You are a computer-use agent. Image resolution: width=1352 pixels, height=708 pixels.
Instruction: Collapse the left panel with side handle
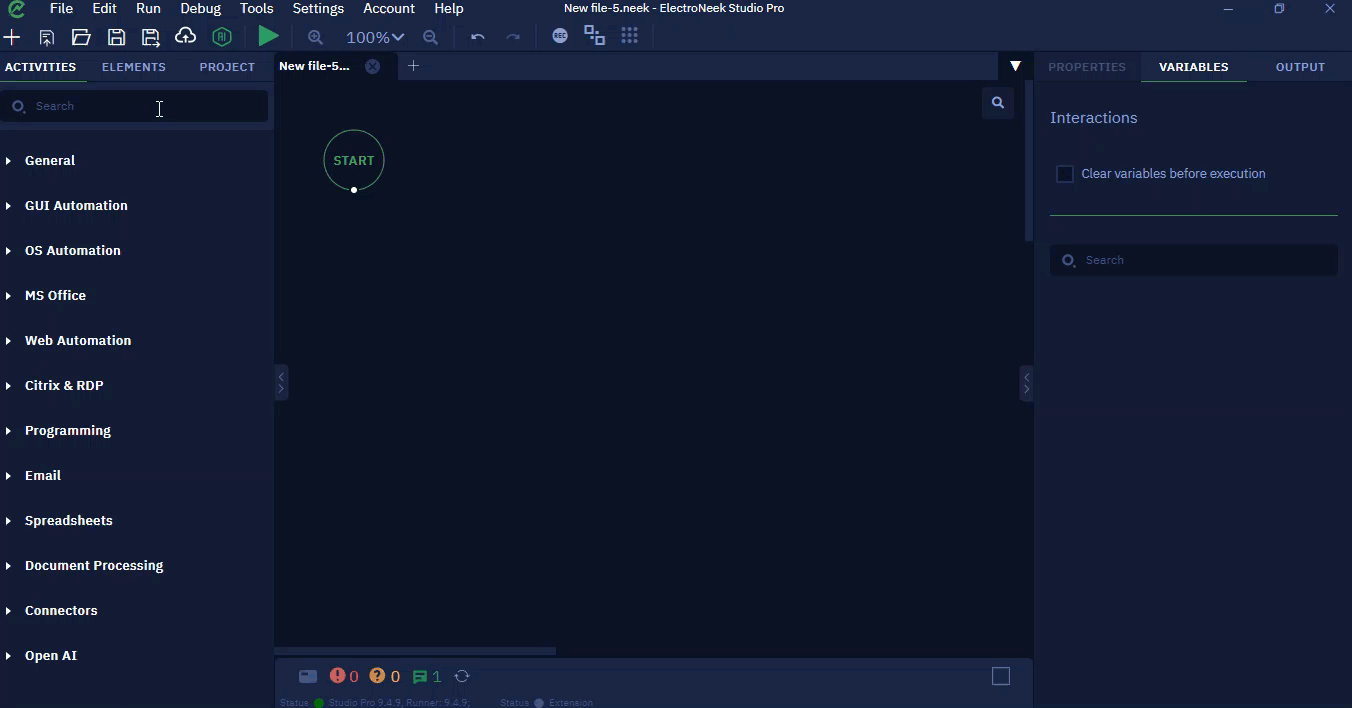click(281, 383)
